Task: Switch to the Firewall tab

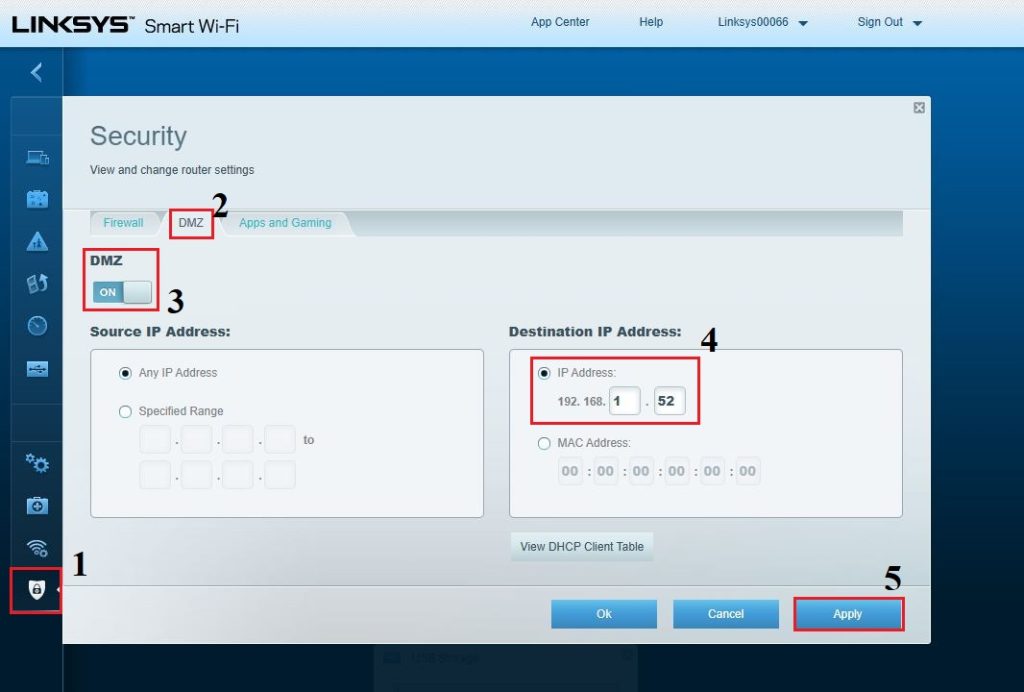Action: coord(123,223)
